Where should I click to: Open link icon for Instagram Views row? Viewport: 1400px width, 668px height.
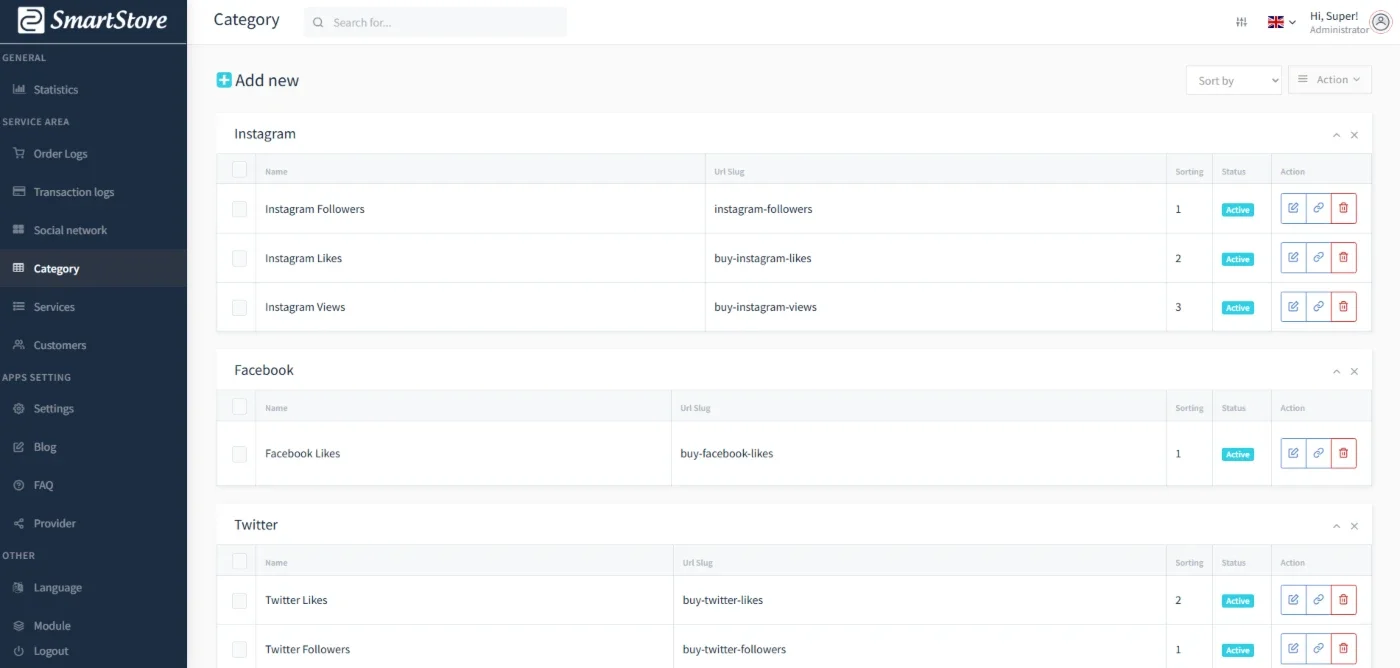point(1318,306)
